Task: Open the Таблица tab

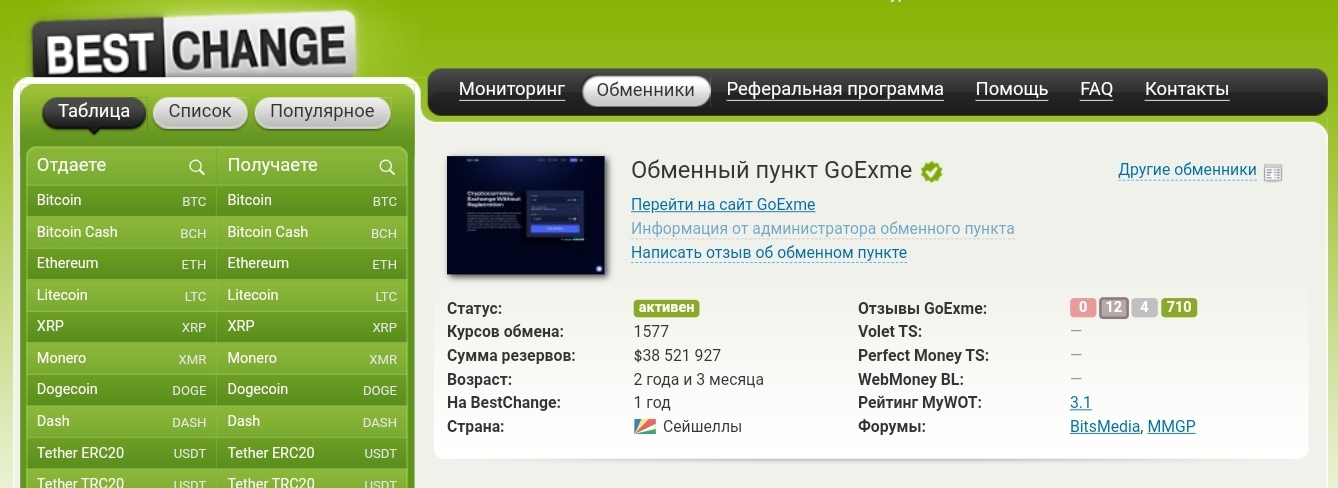Action: 94,112
